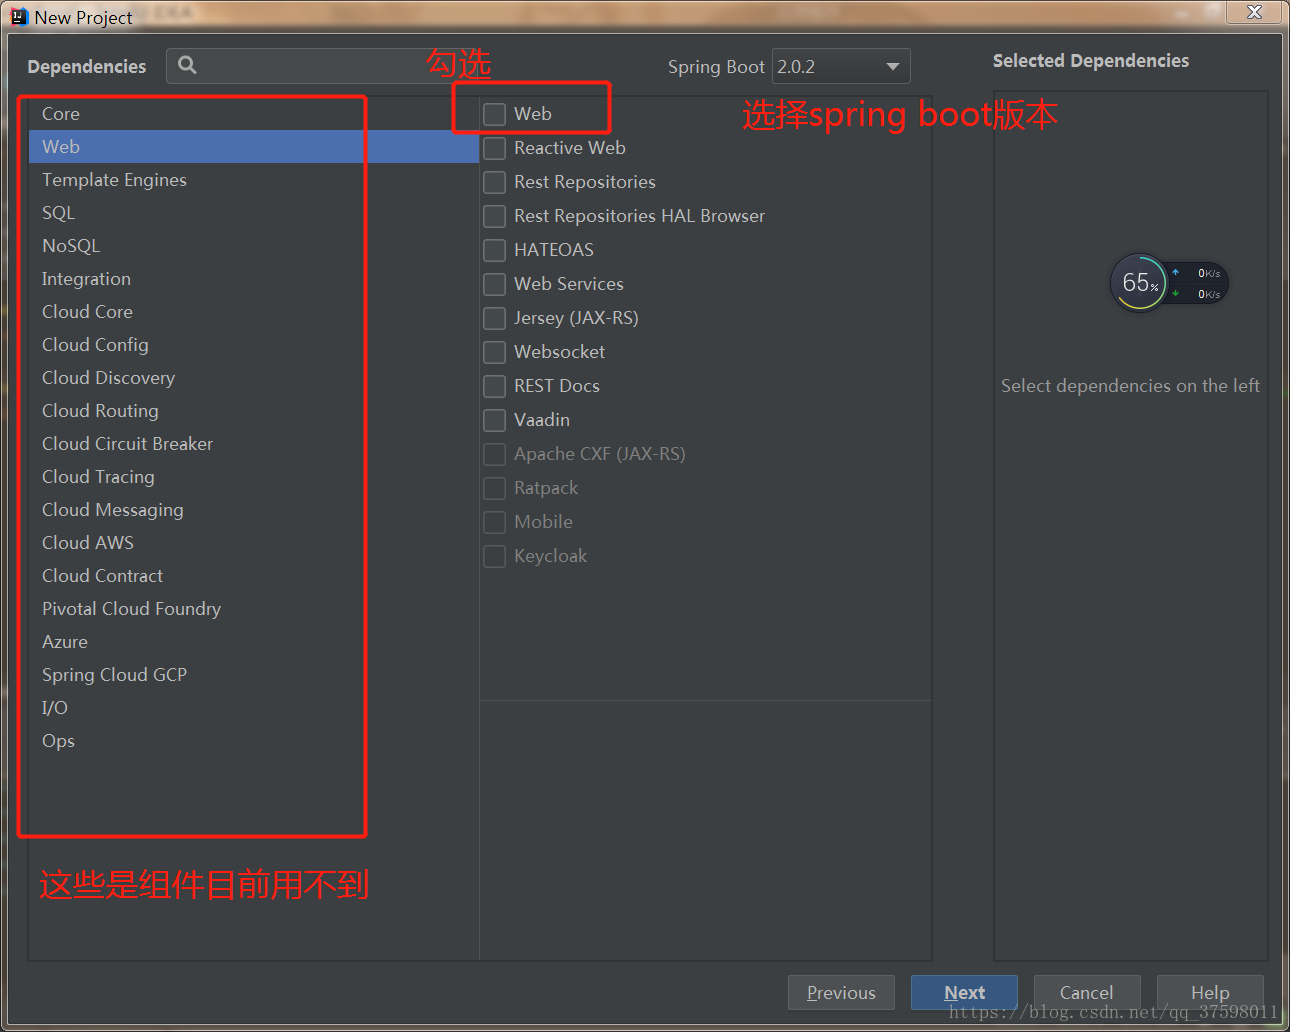Open the Template Engines category
Screen dimensions: 1290x1032
(x=253, y=180)
